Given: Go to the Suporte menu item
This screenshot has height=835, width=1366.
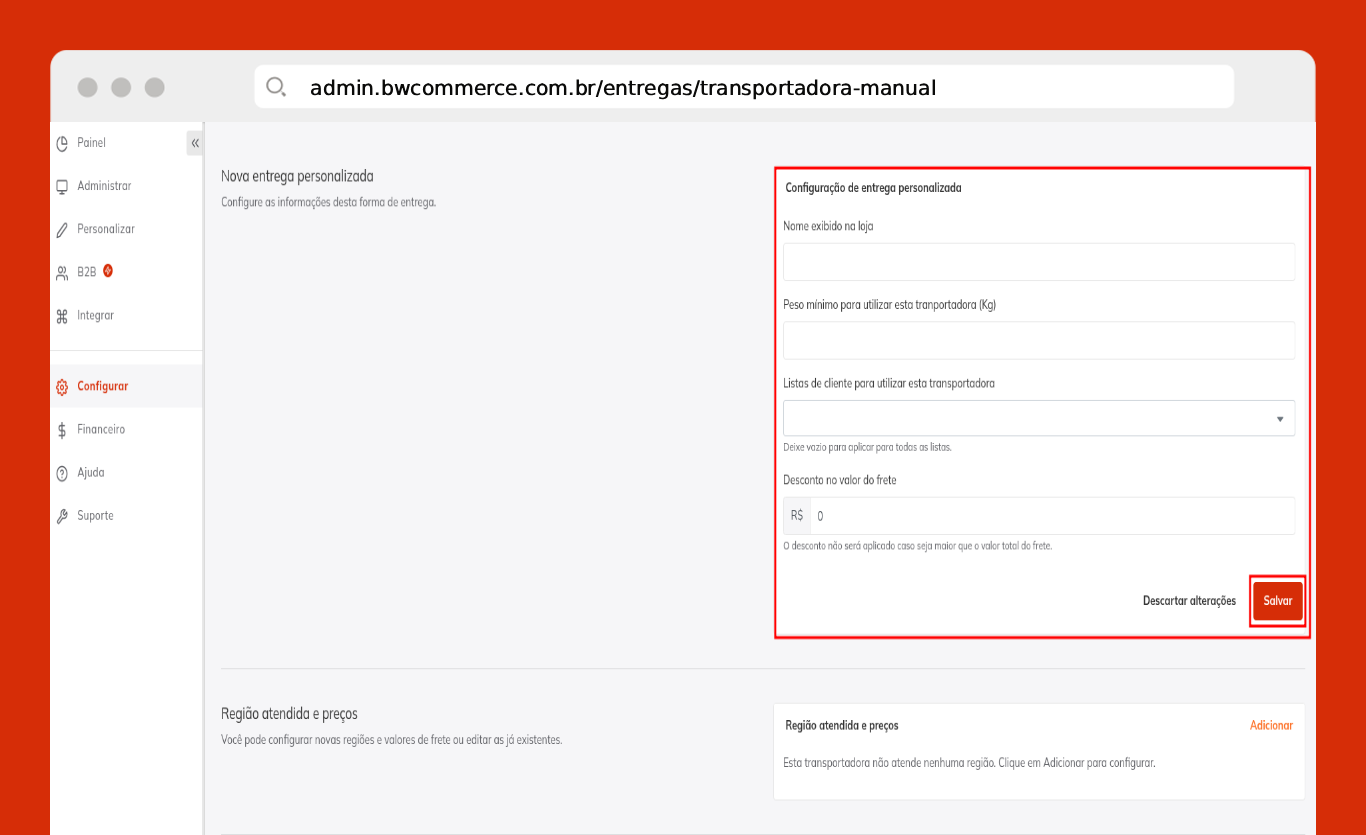Looking at the screenshot, I should [x=95, y=516].
